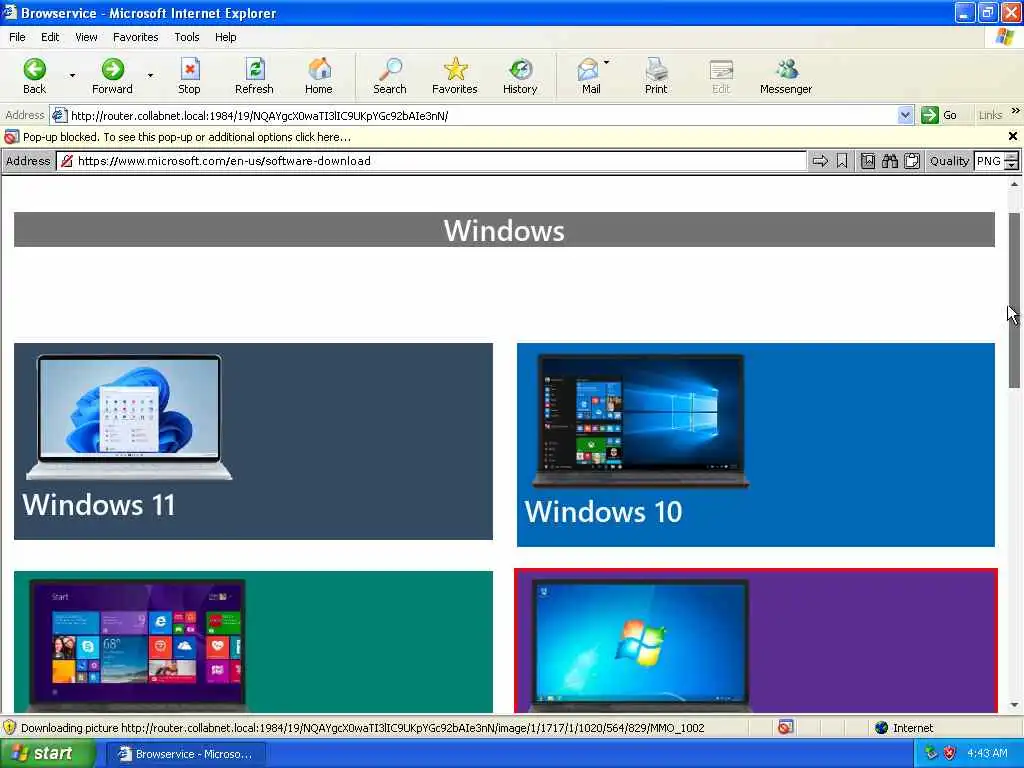The width and height of the screenshot is (1024, 768).
Task: Click the page vertical scrollbar thumb
Action: (1014, 300)
